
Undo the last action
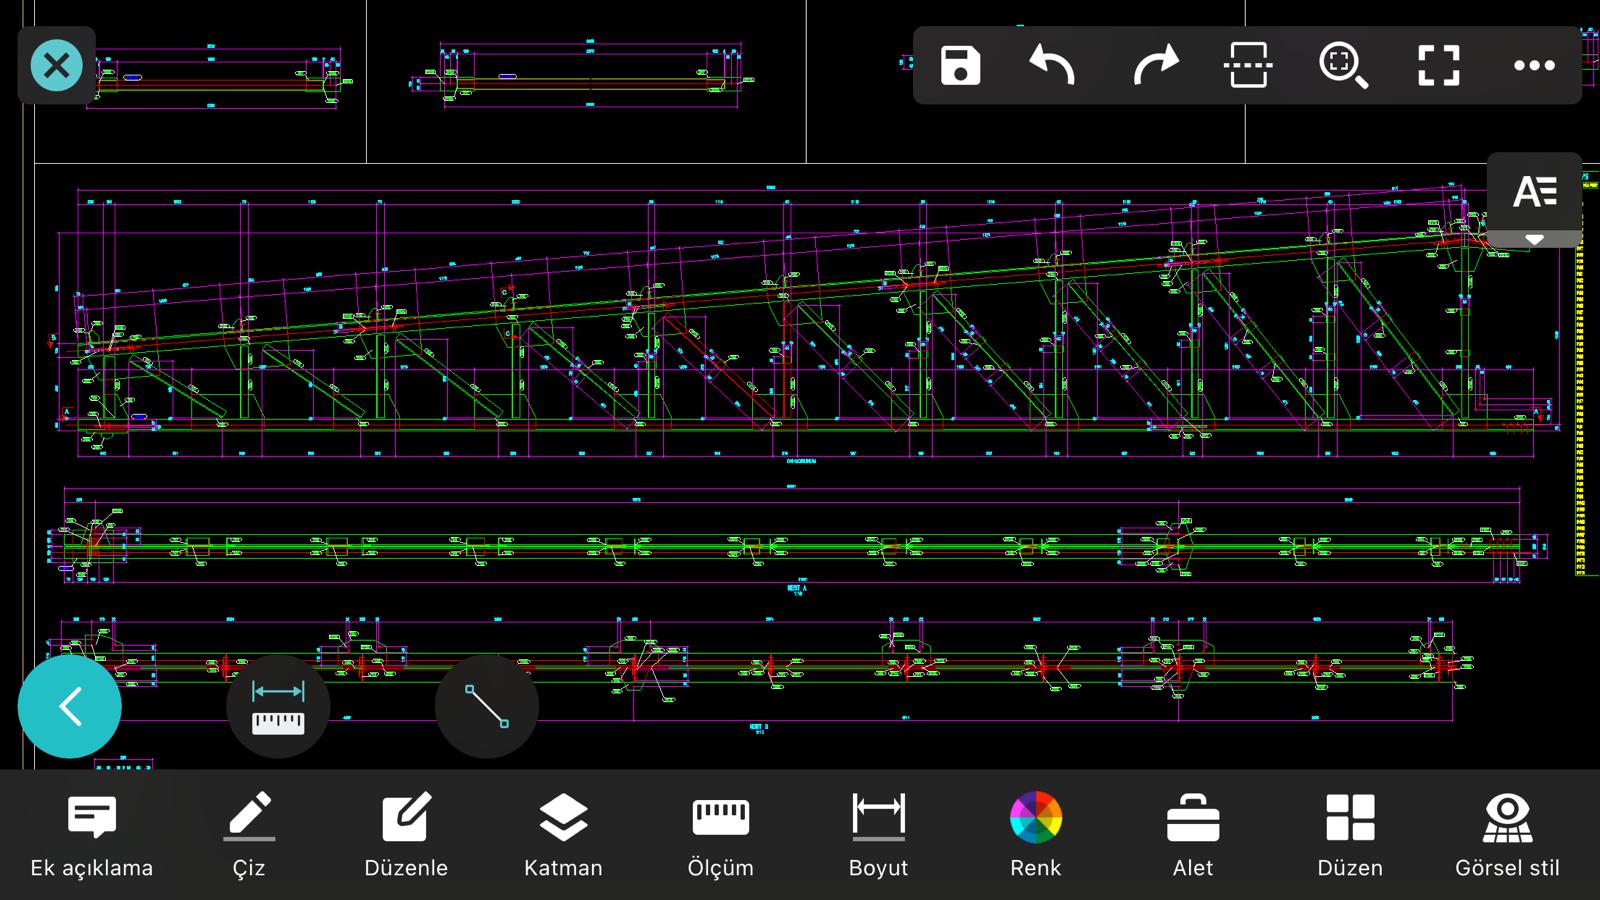[1052, 66]
